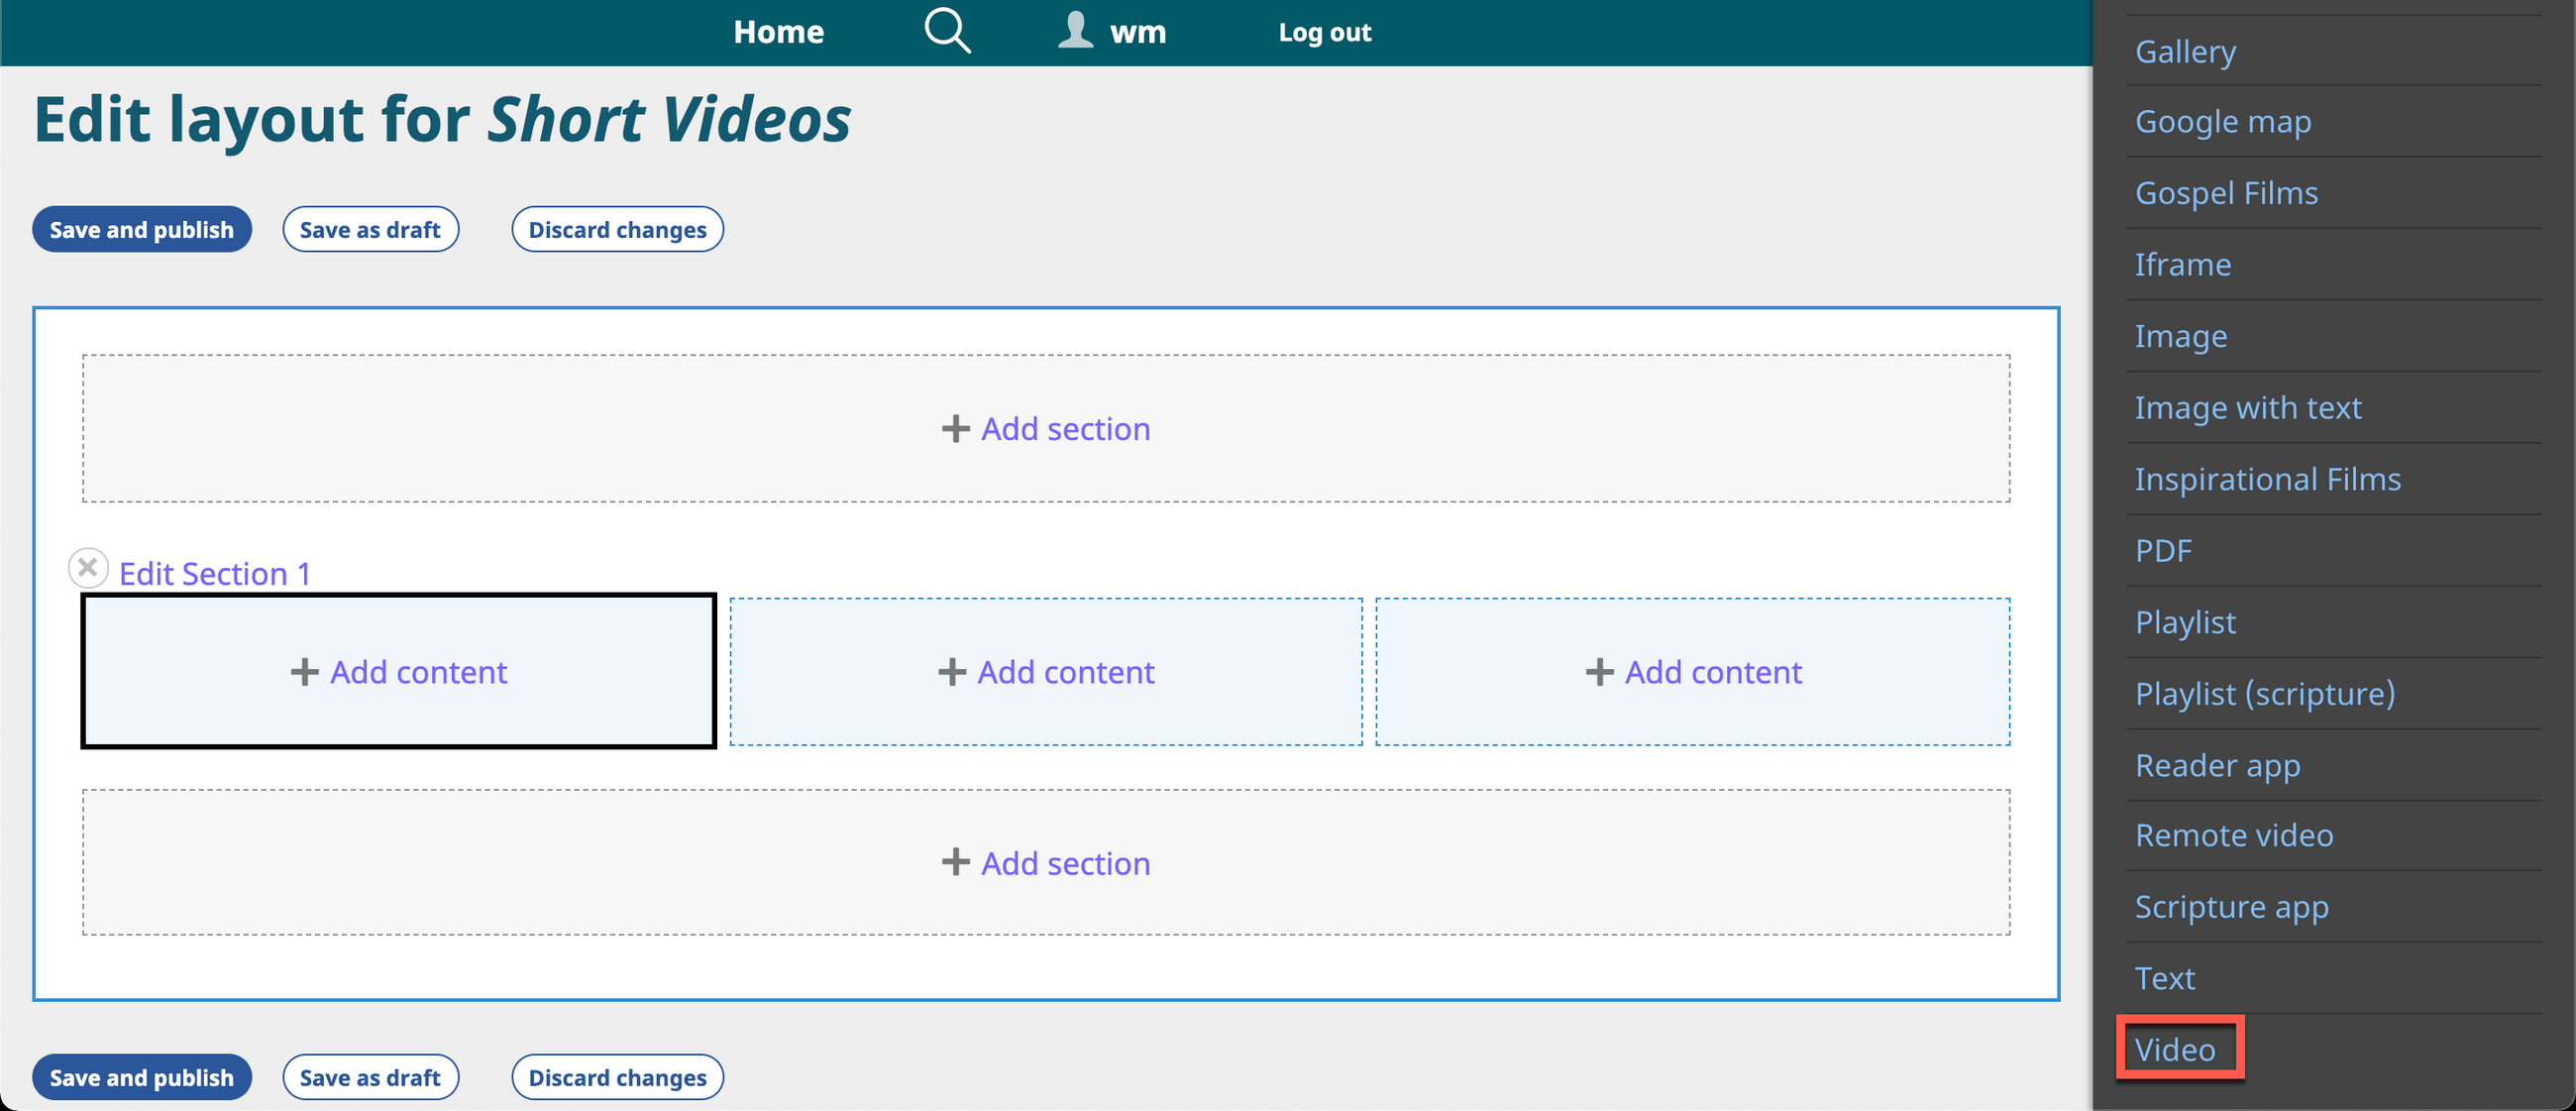This screenshot has width=2576, height=1111.
Task: Select Inspirational Films block
Action: click(x=2267, y=479)
